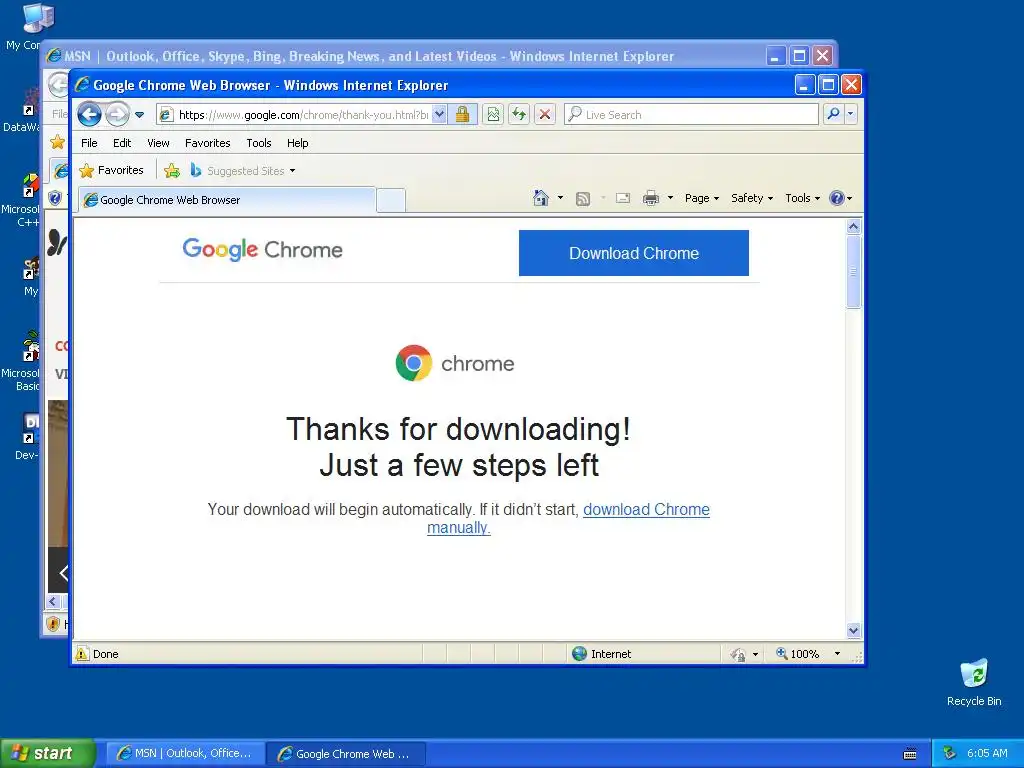Viewport: 1024px width, 768px height.
Task: Switch to MSN taskbar button
Action: coord(185,754)
